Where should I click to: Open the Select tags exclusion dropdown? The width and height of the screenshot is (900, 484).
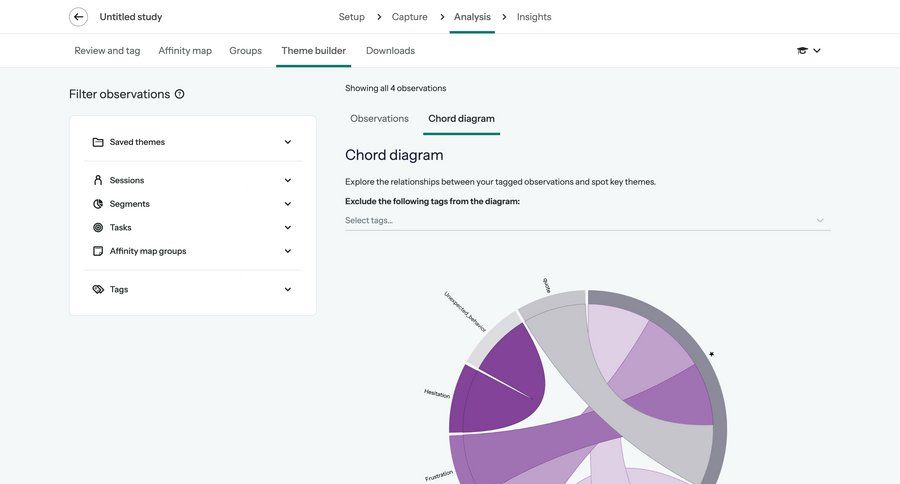click(x=587, y=220)
